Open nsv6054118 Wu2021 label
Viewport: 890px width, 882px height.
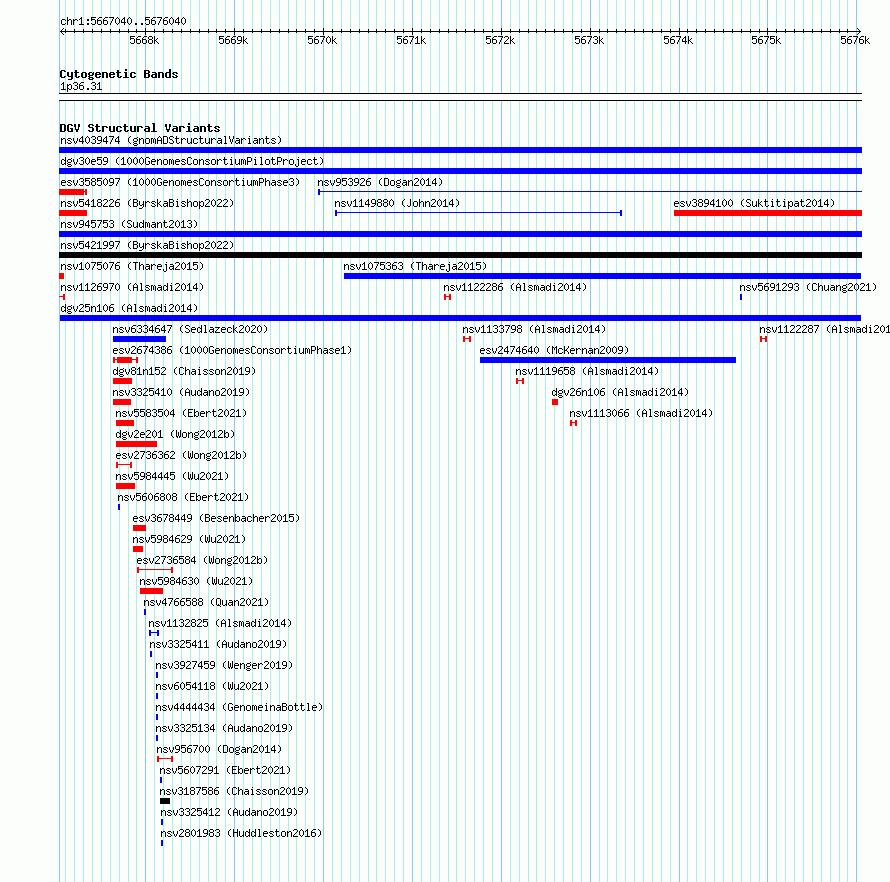click(212, 686)
